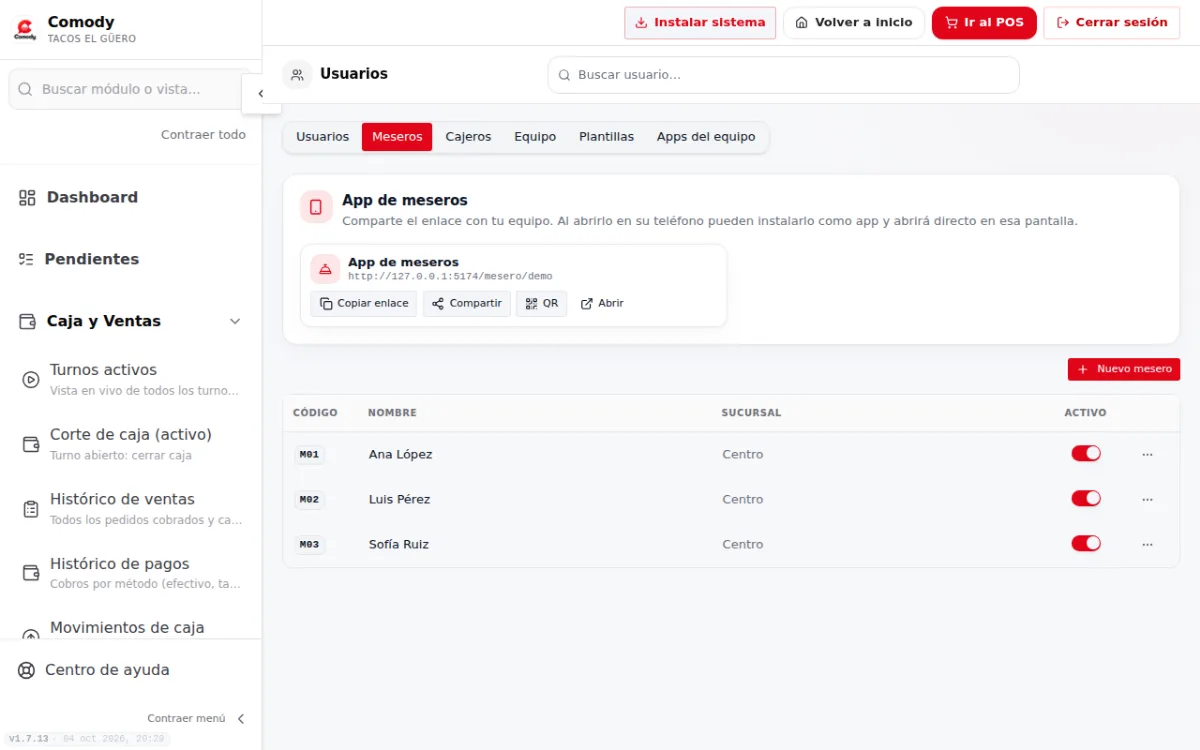Viewport: 1200px width, 750px height.
Task: Deactivate Sofía Ruiz with her toggle
Action: point(1086,543)
